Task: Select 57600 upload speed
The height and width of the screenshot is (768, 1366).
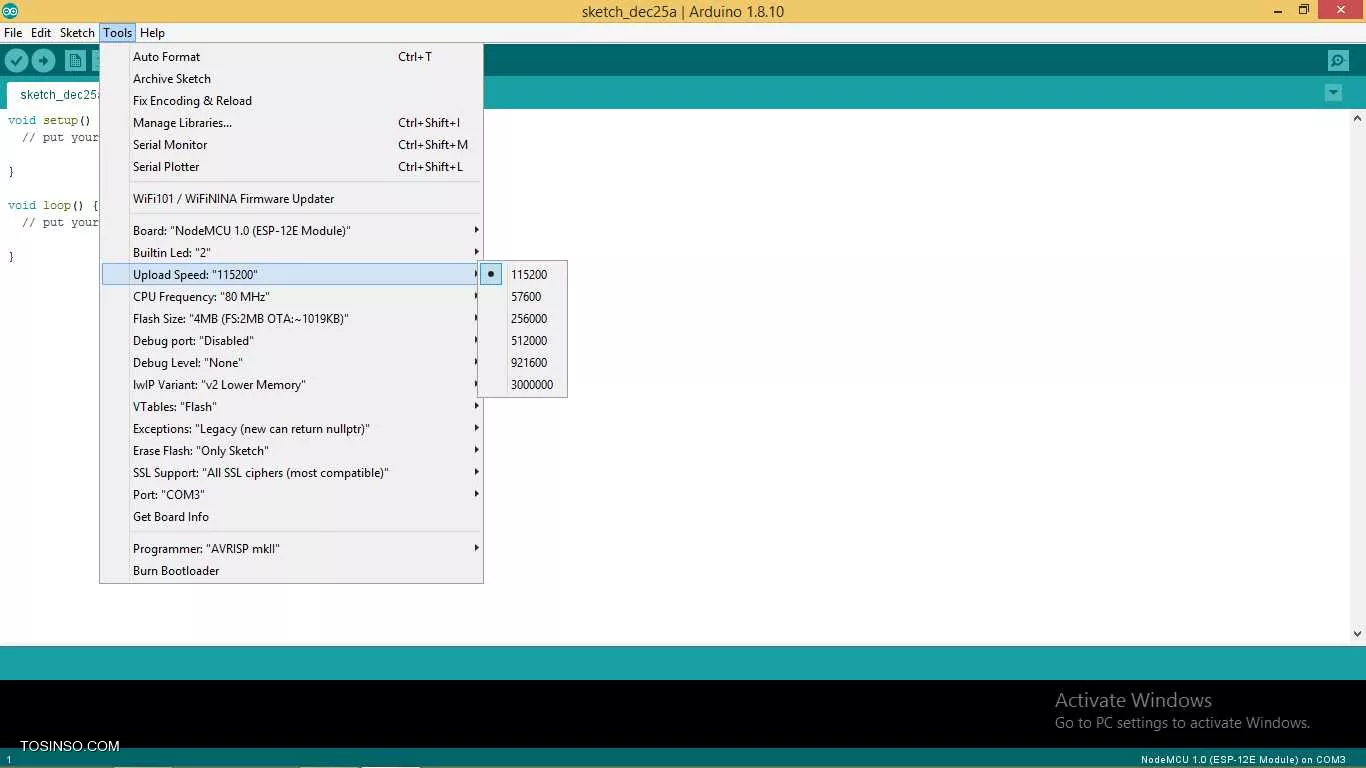Action: click(523, 297)
